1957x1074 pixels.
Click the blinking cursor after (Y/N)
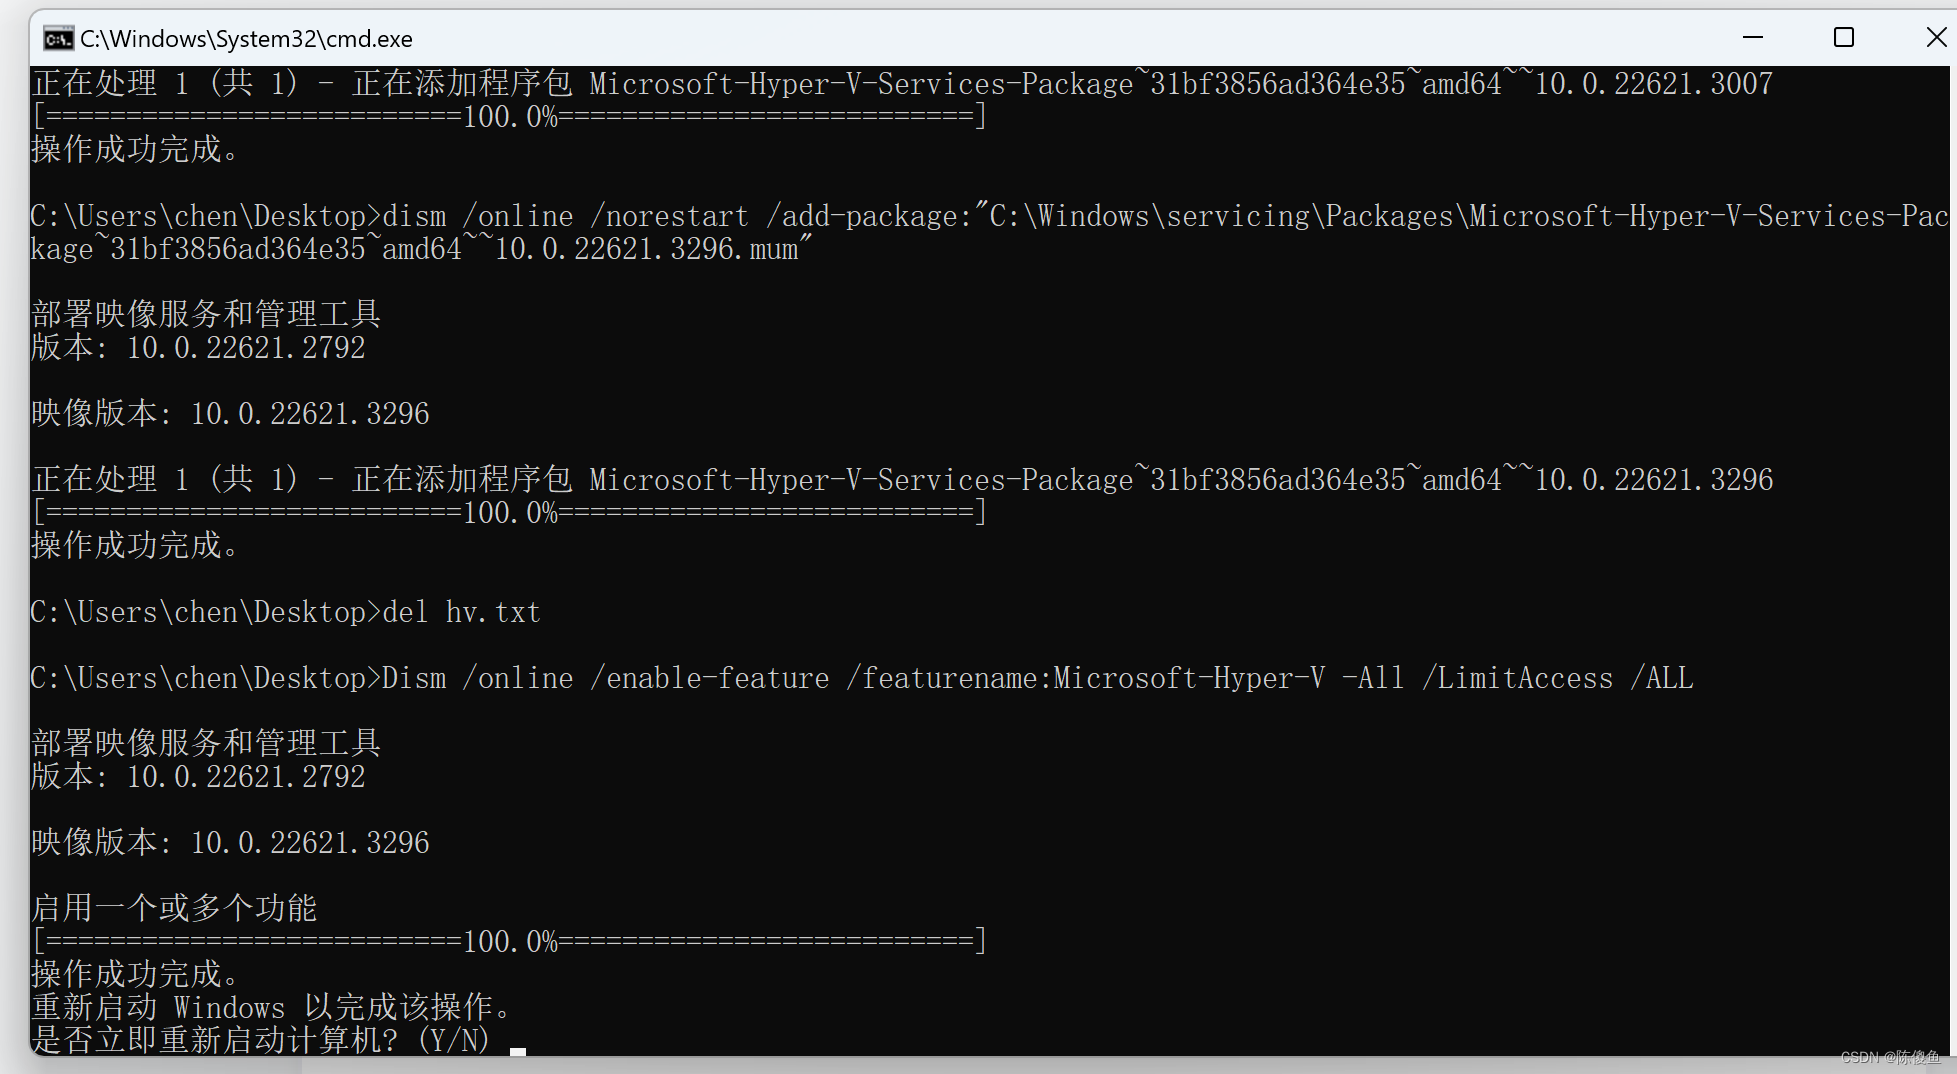tap(518, 1050)
